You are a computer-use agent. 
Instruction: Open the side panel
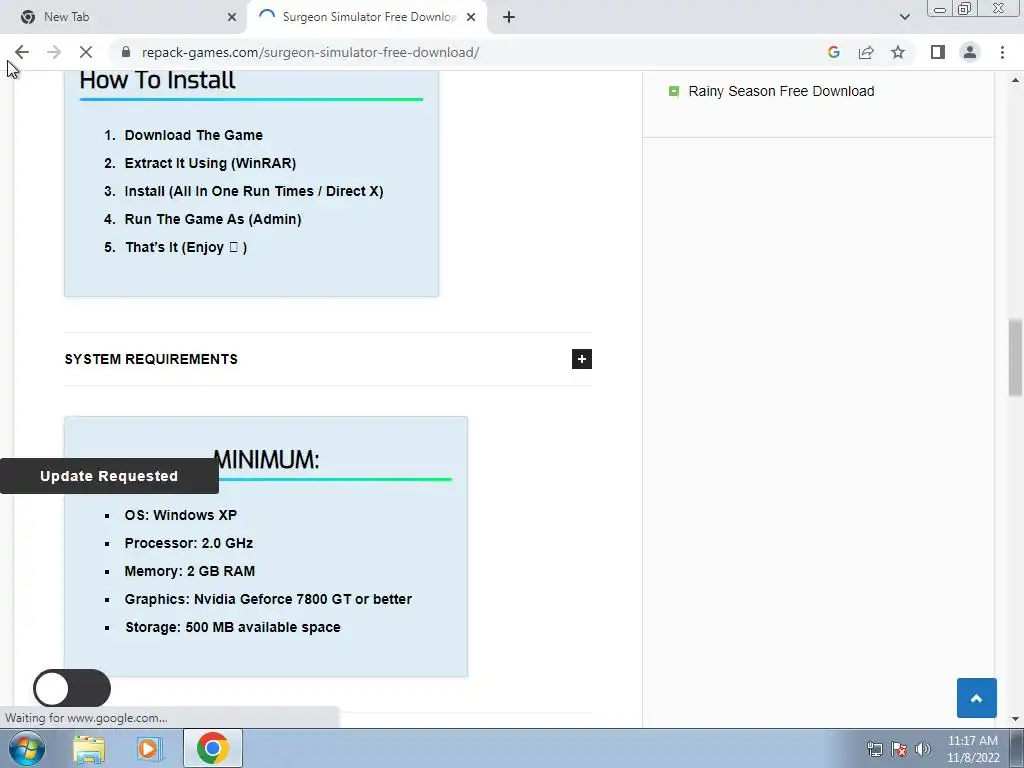point(938,52)
